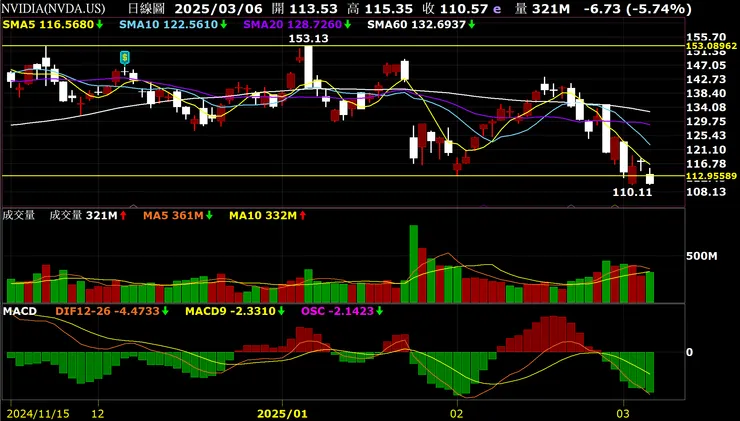Click the 500M volume axis label
The image size is (740, 421).
[702, 256]
